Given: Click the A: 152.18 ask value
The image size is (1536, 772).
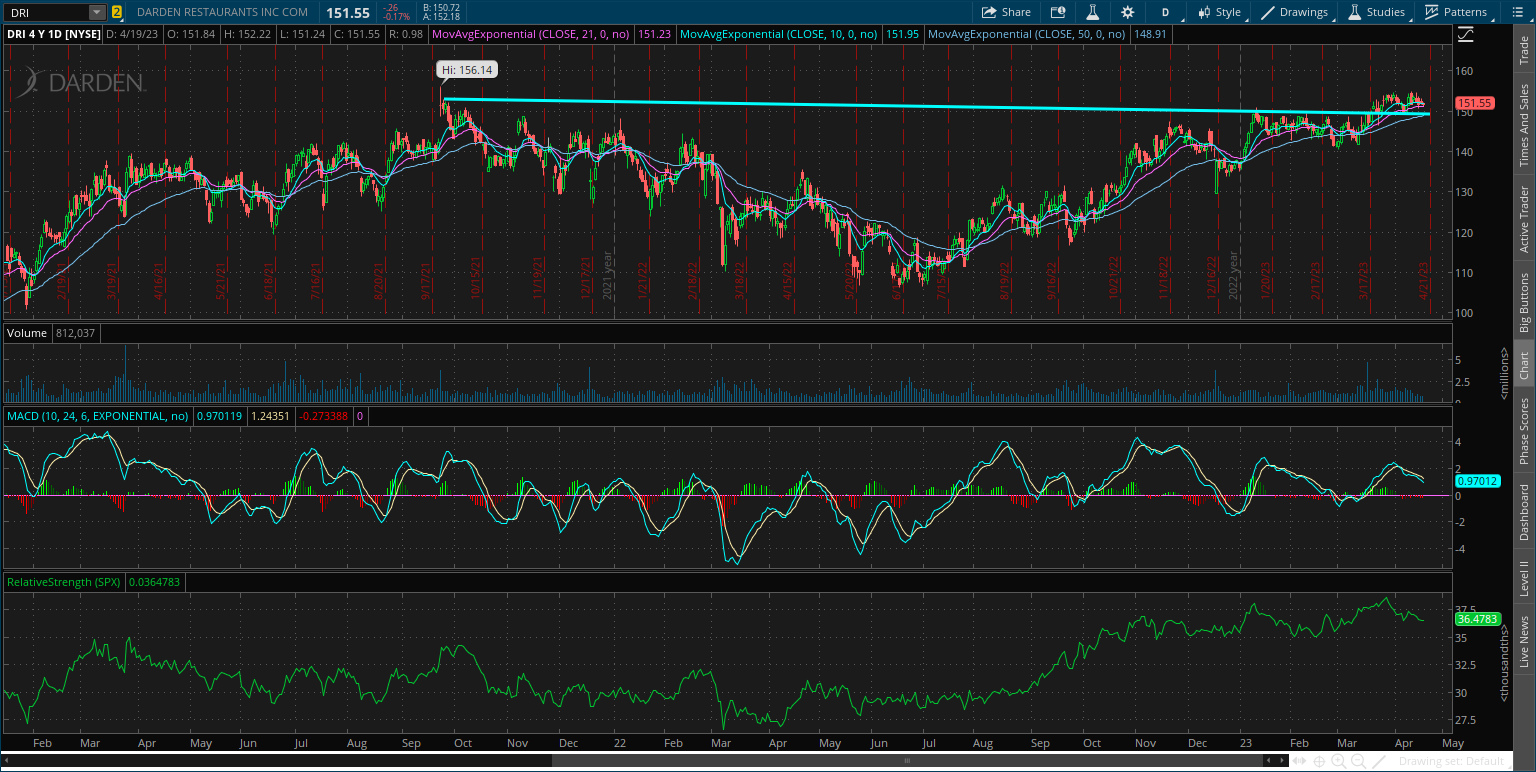Looking at the screenshot, I should tap(441, 17).
